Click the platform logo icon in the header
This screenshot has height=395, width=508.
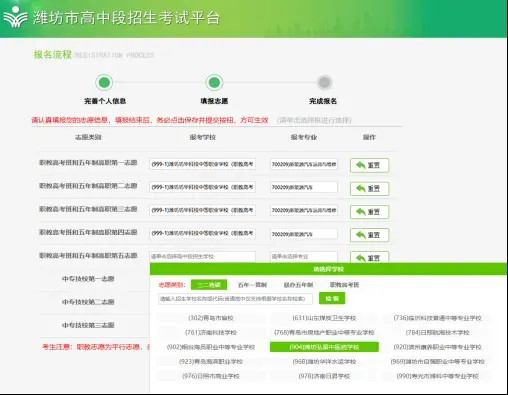click(x=15, y=17)
